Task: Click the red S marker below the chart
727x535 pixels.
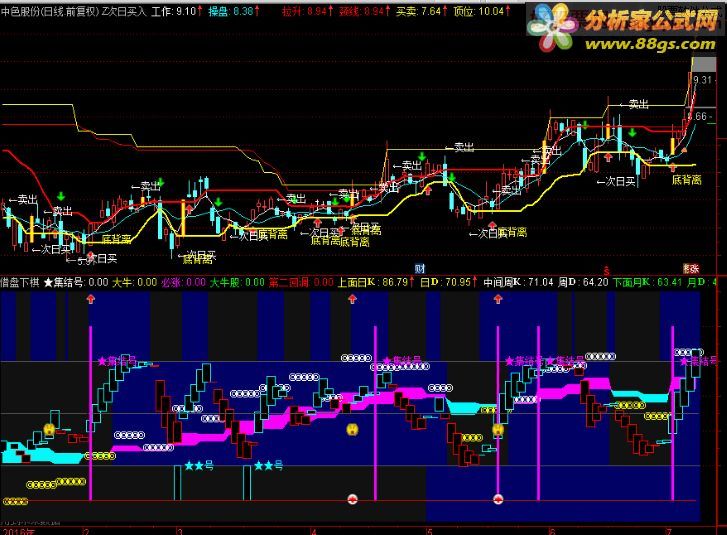Action: (606, 270)
